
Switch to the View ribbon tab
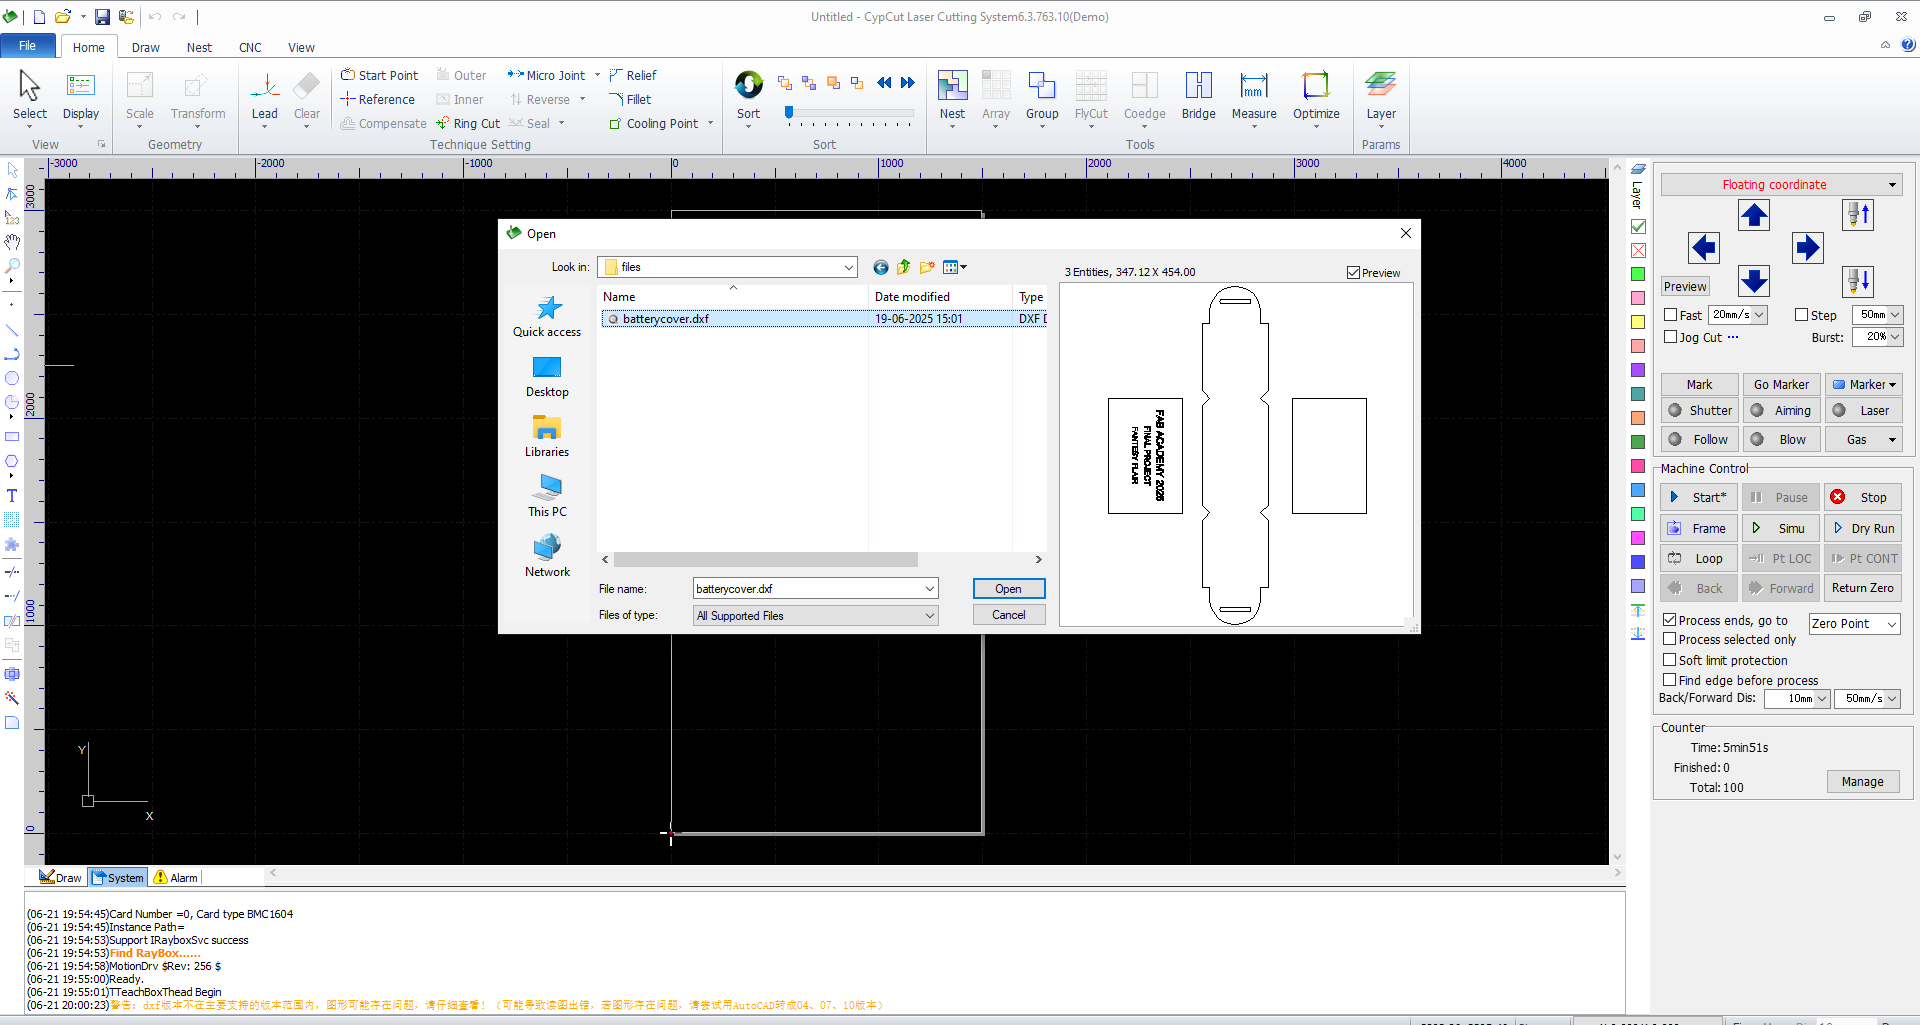301,47
